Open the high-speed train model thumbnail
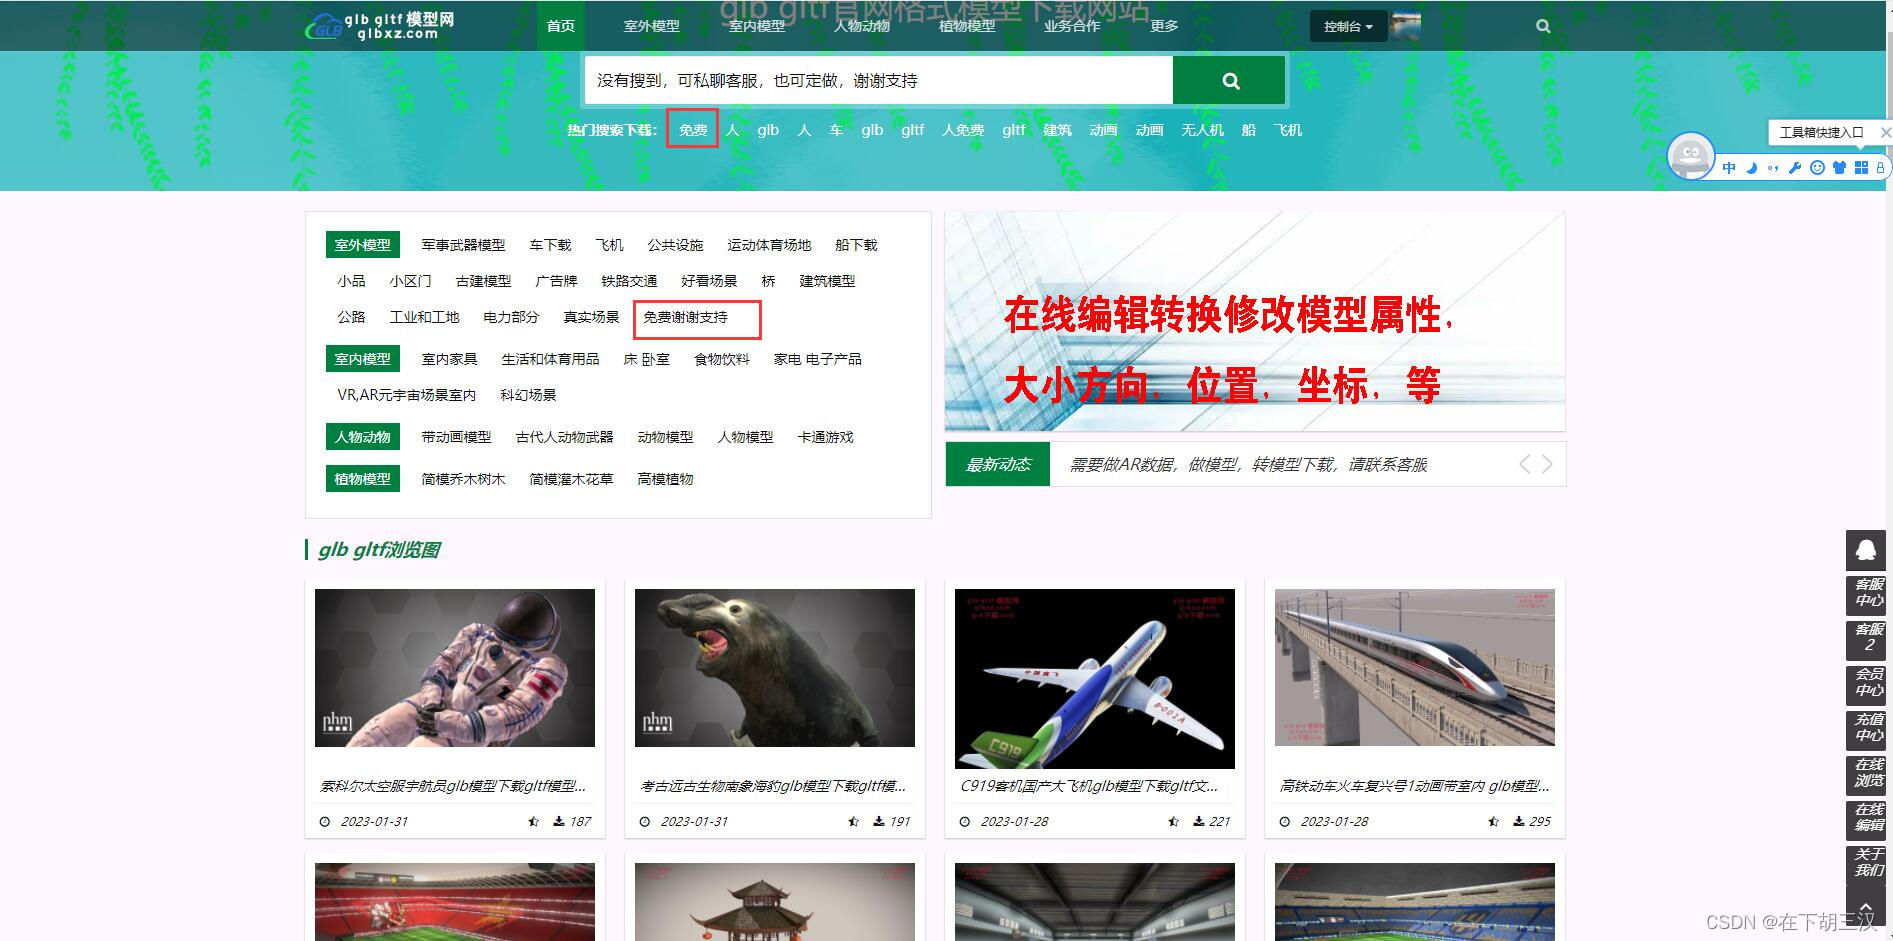 click(1415, 667)
